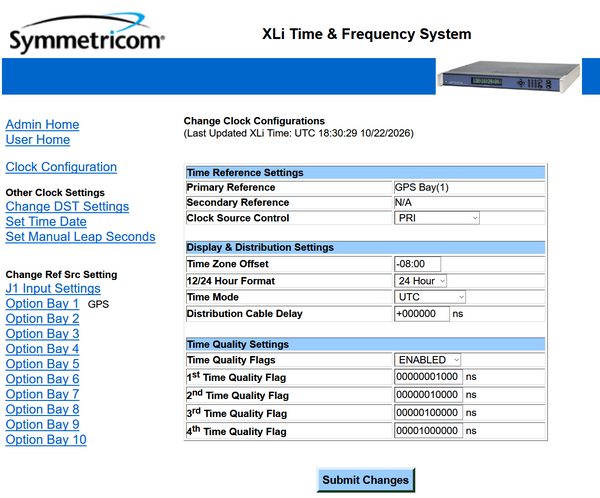Screen dimensions: 600x498
Task: Click the GPS Bay(1) primary reference value
Action: click(x=421, y=188)
